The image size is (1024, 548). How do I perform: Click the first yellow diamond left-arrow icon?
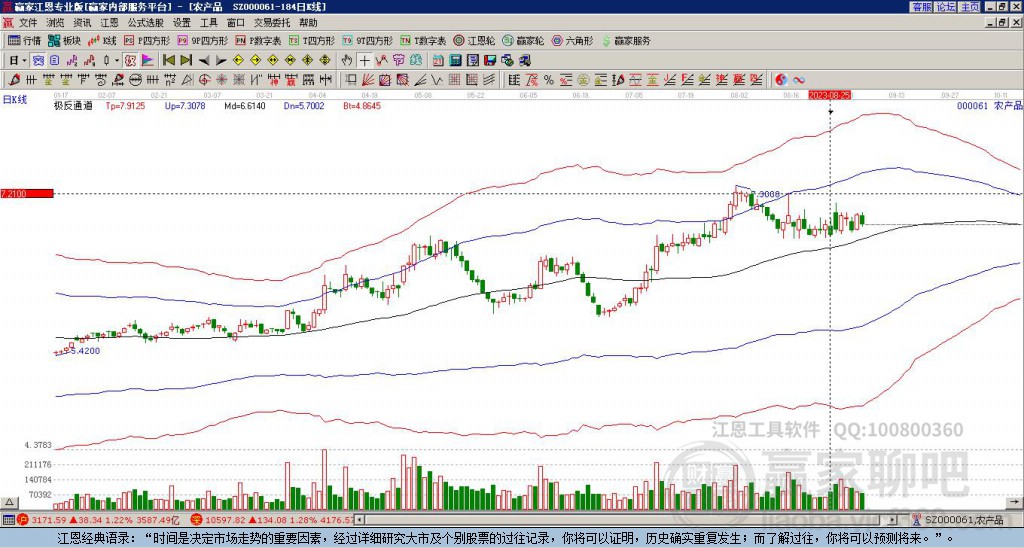[x=238, y=61]
